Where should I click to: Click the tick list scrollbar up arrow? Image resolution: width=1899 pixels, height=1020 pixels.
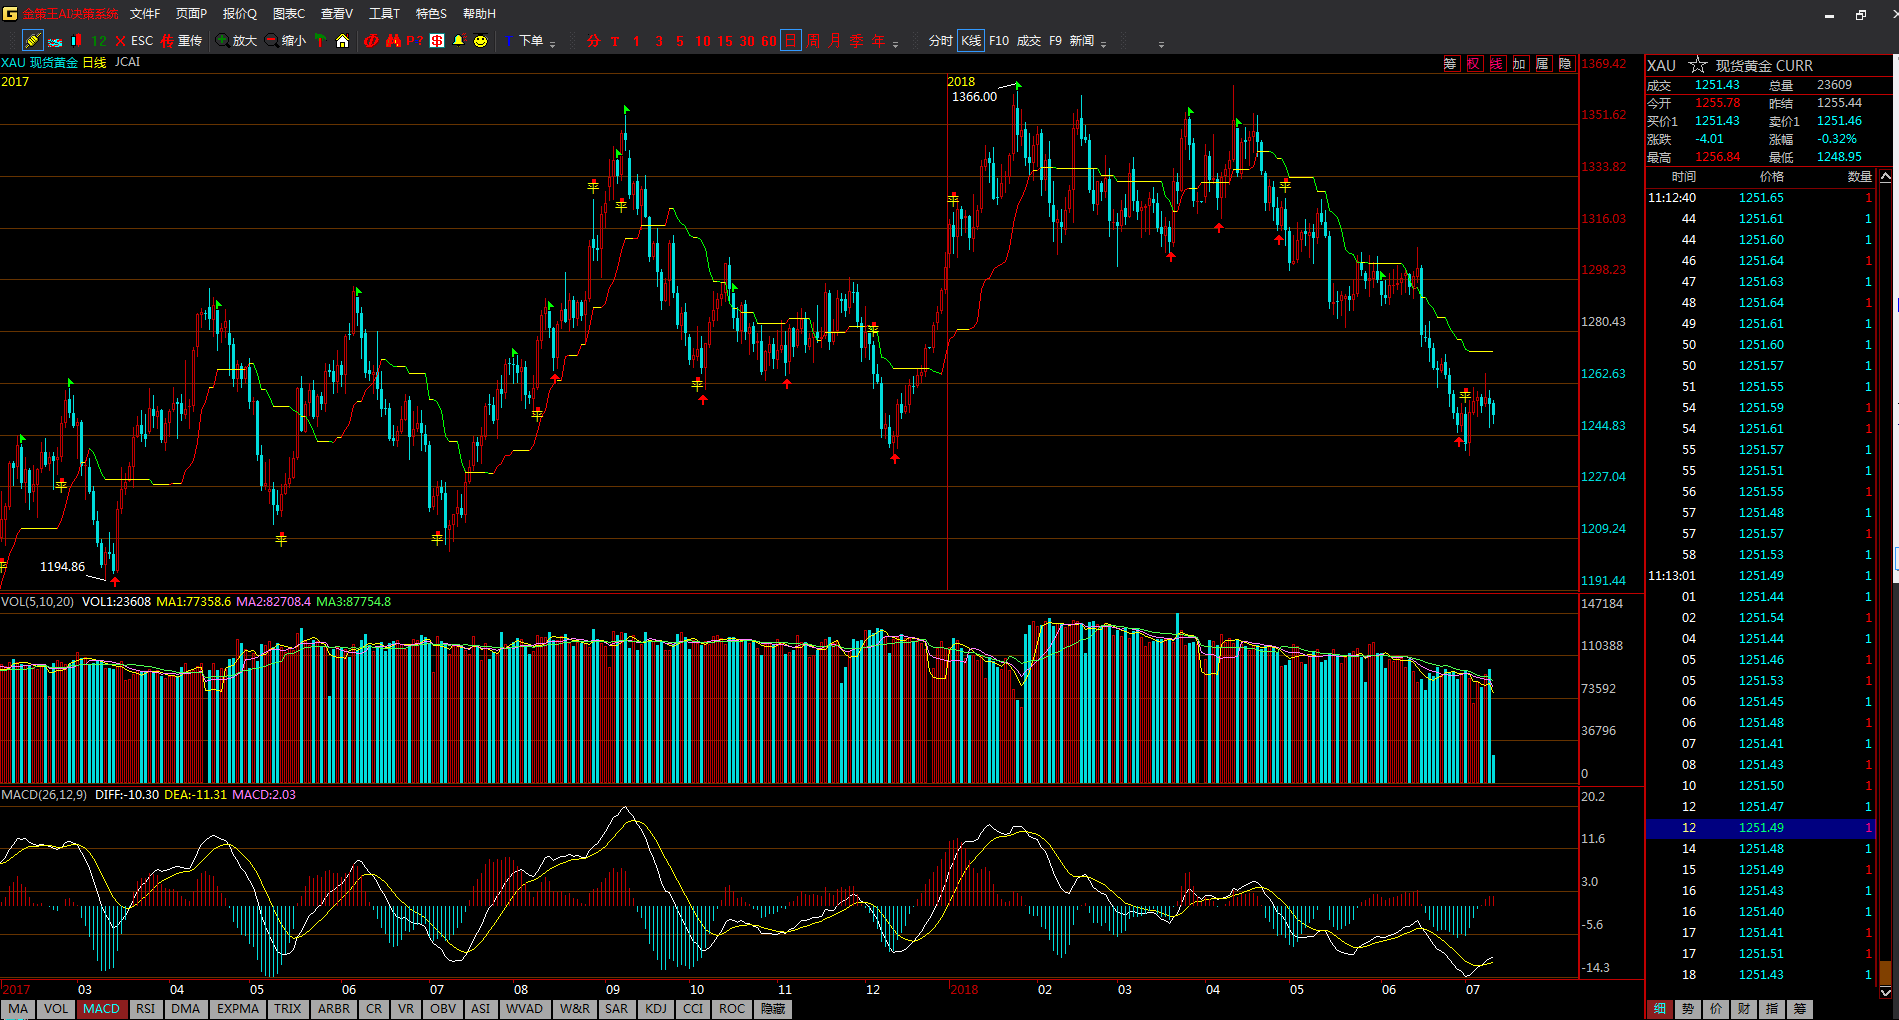click(x=1886, y=177)
